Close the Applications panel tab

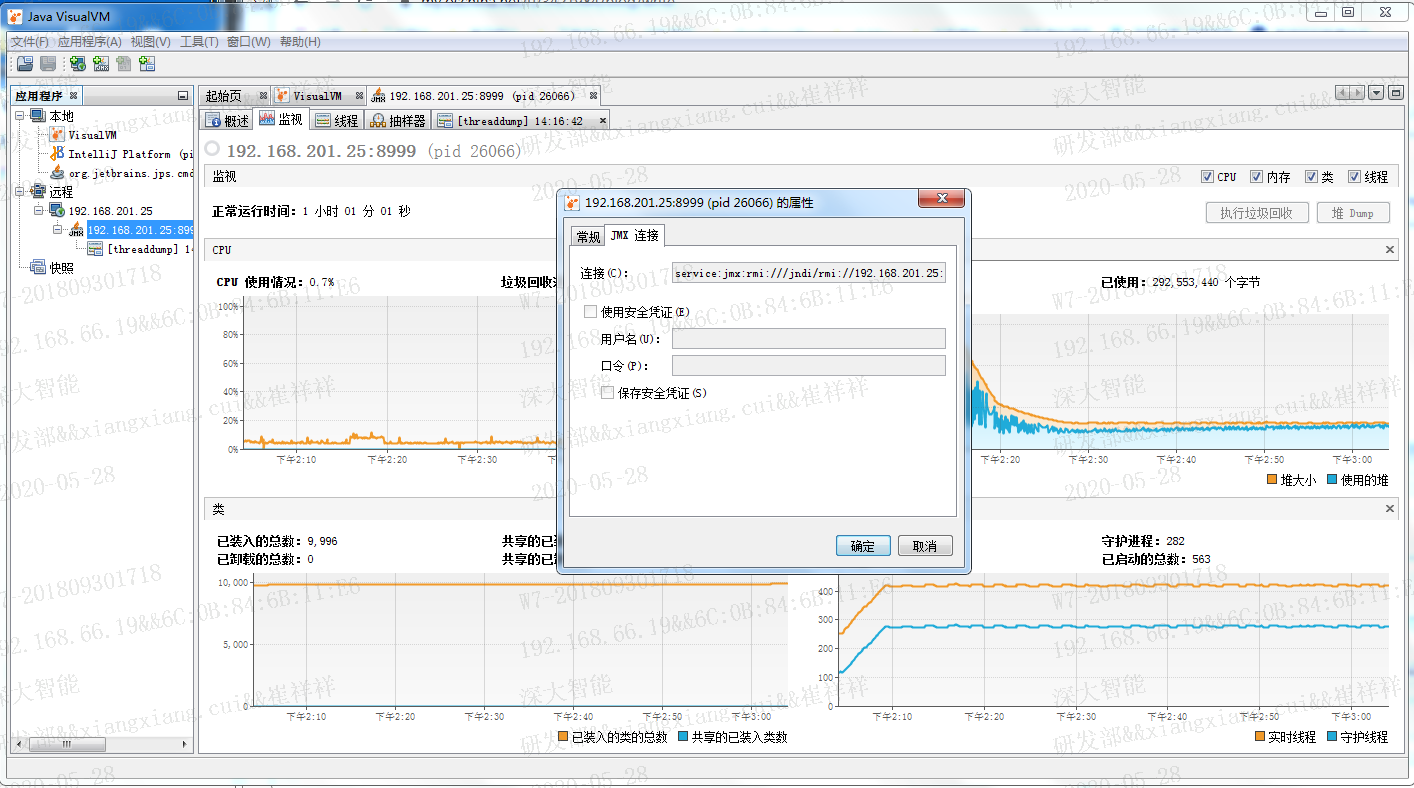[74, 96]
